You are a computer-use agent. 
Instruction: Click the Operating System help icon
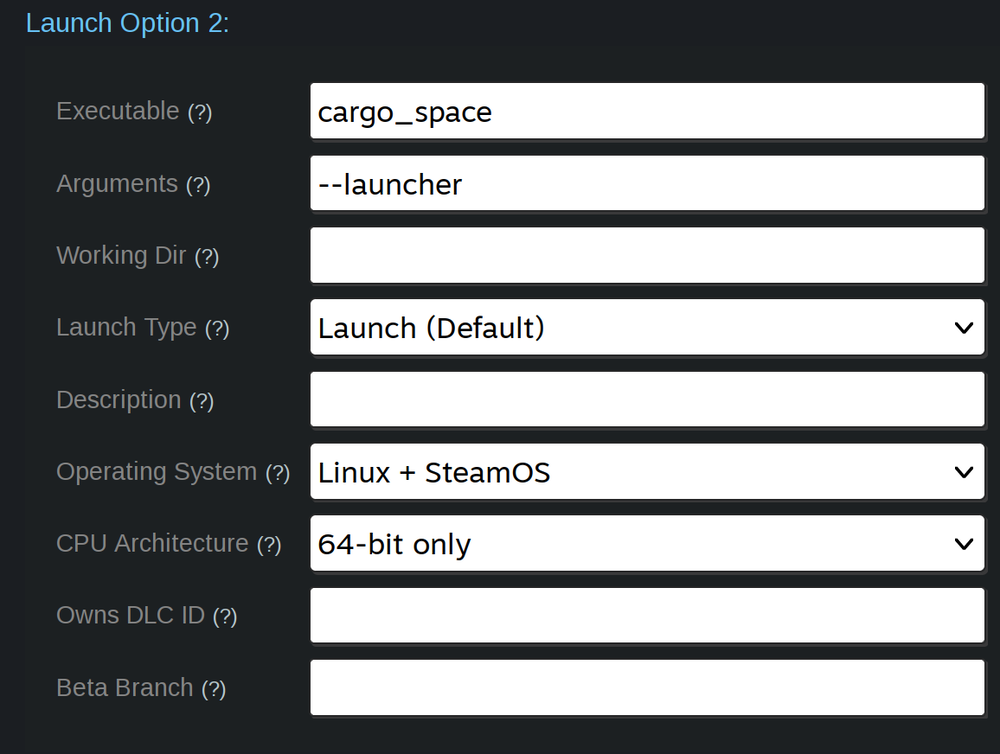tap(276, 473)
